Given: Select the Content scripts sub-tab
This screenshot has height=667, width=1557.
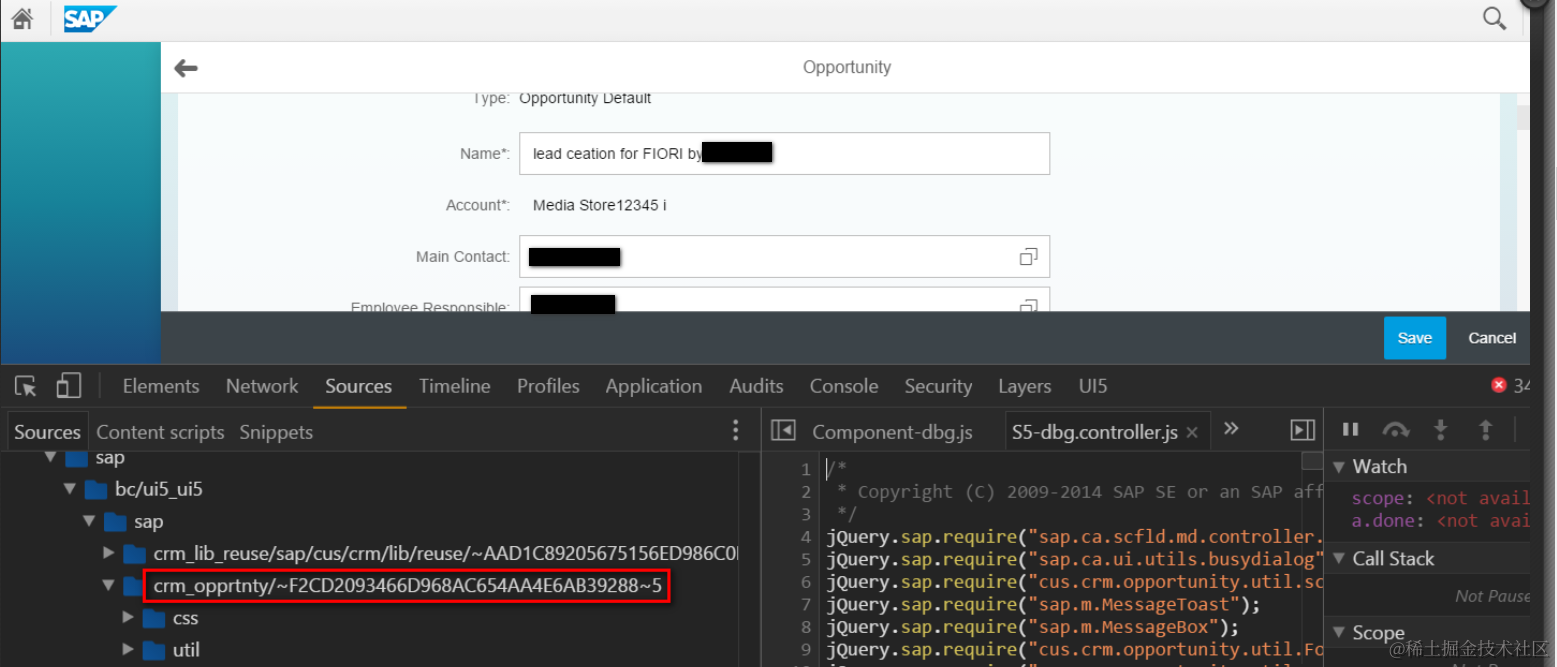Looking at the screenshot, I should [160, 432].
